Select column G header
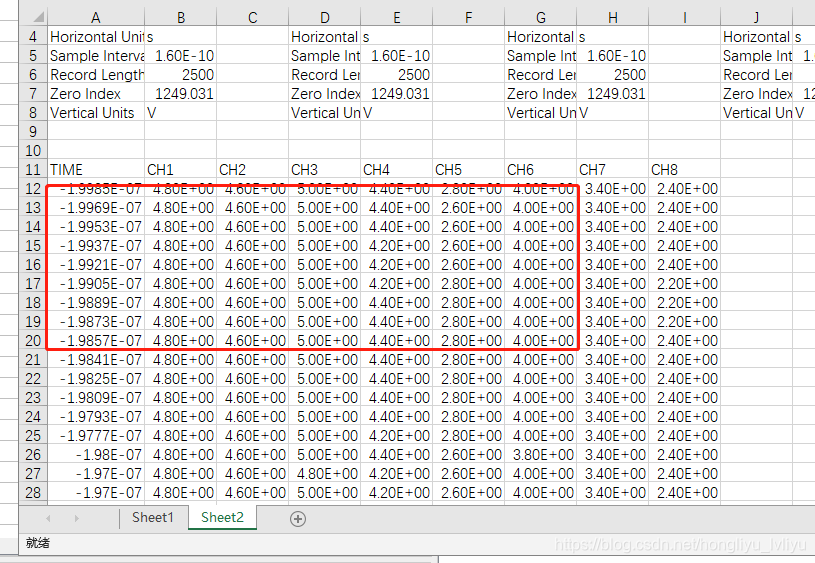 click(541, 18)
